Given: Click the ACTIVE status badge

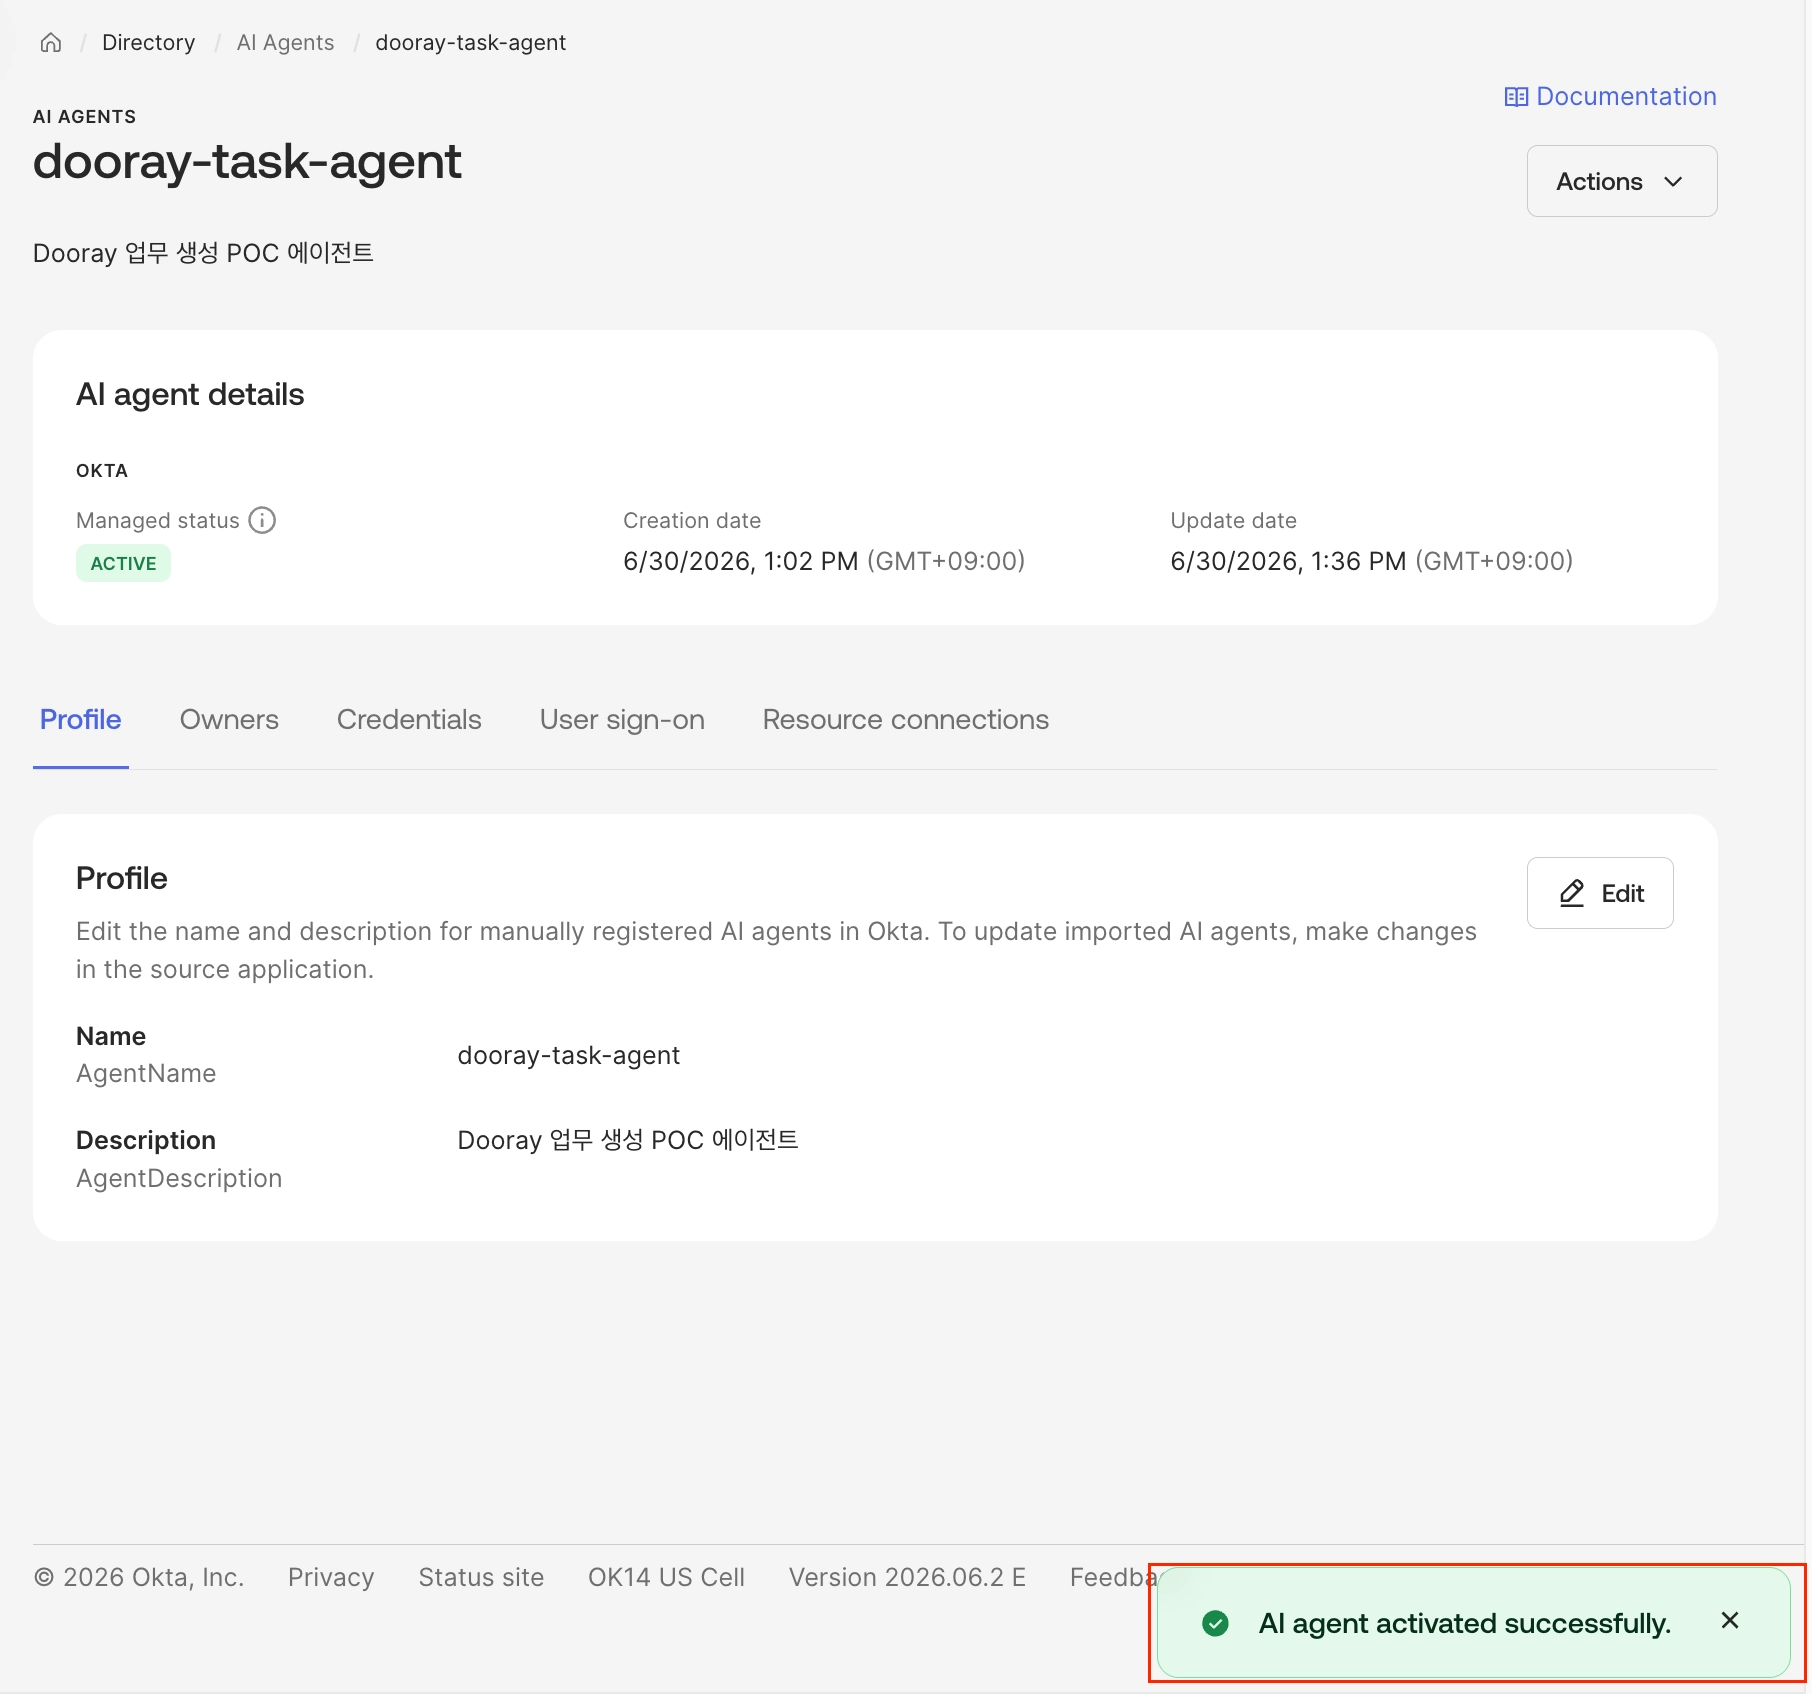Looking at the screenshot, I should click(x=123, y=563).
